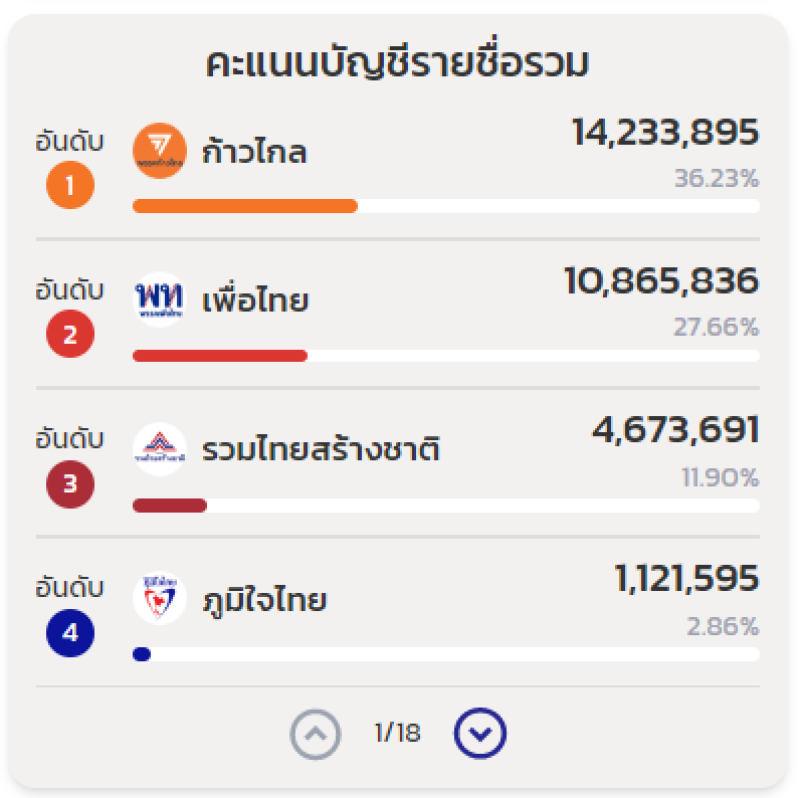The image size is (800, 798).
Task: Click the dark red rank 3 badge
Action: pos(70,484)
